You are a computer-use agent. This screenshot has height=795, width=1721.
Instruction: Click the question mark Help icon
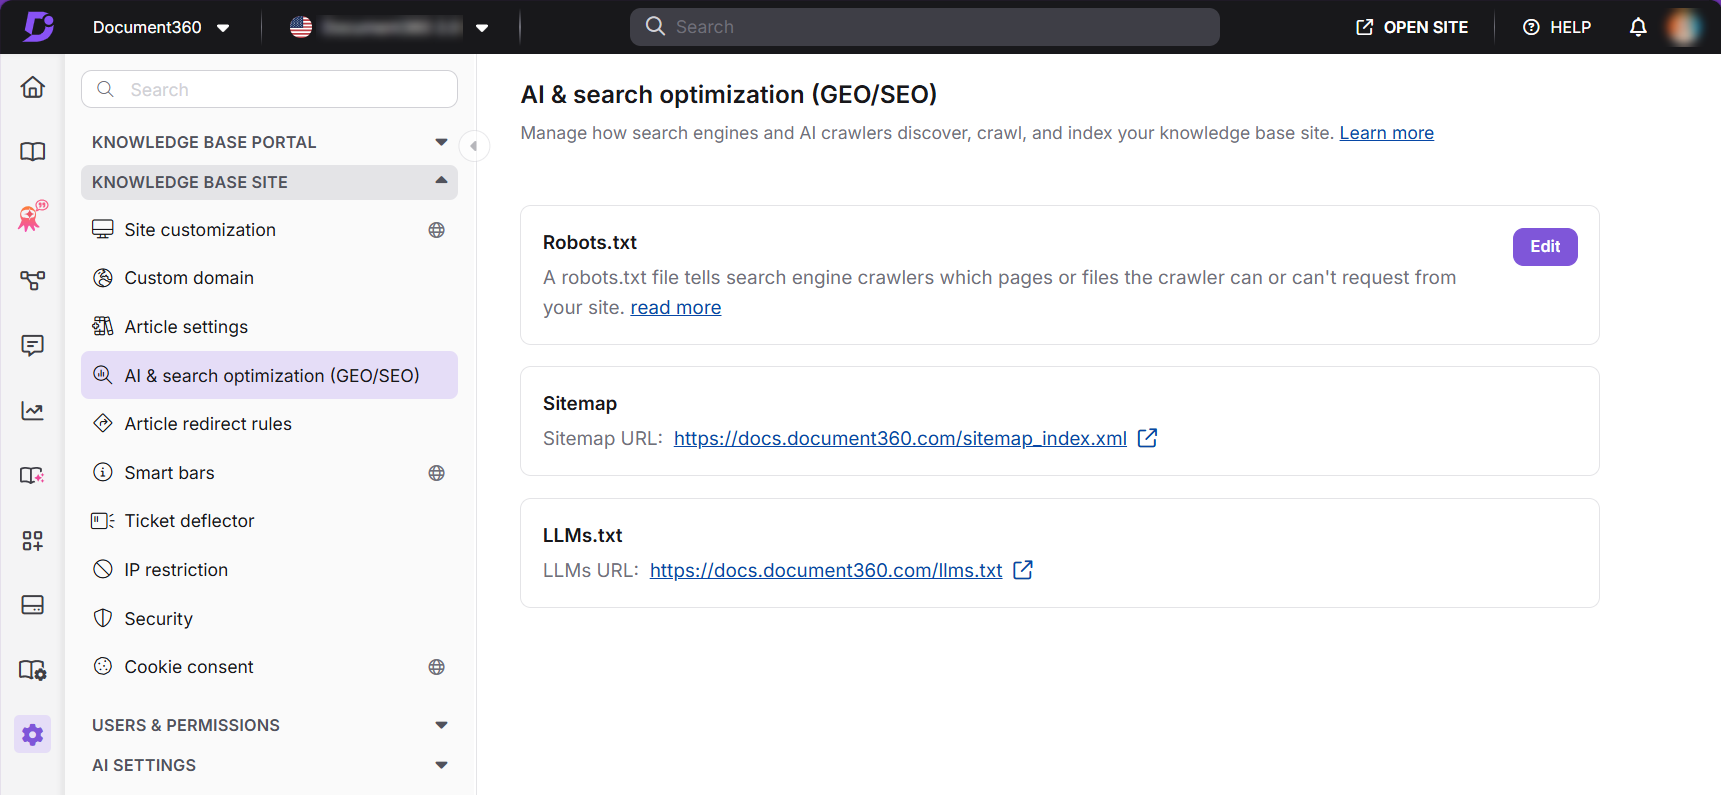1531,27
